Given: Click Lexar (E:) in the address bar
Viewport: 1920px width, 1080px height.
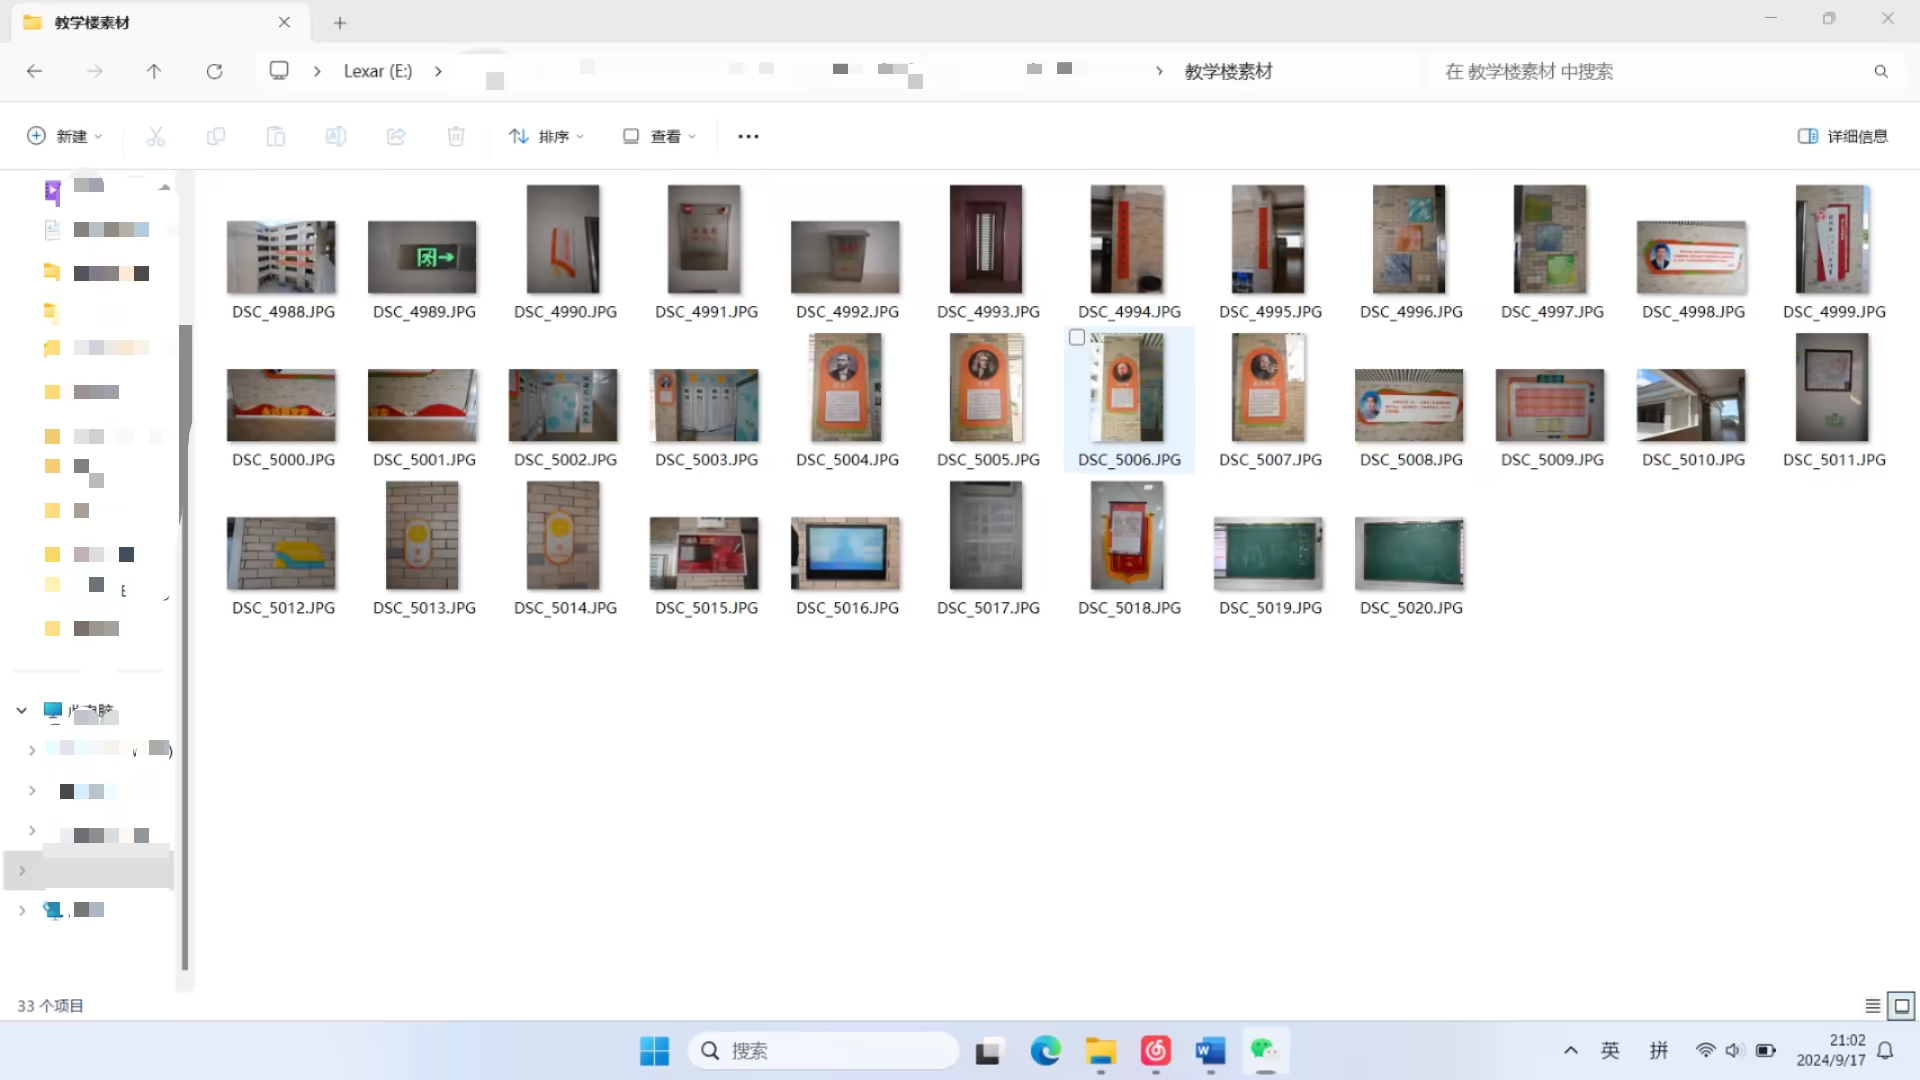Looking at the screenshot, I should [377, 71].
